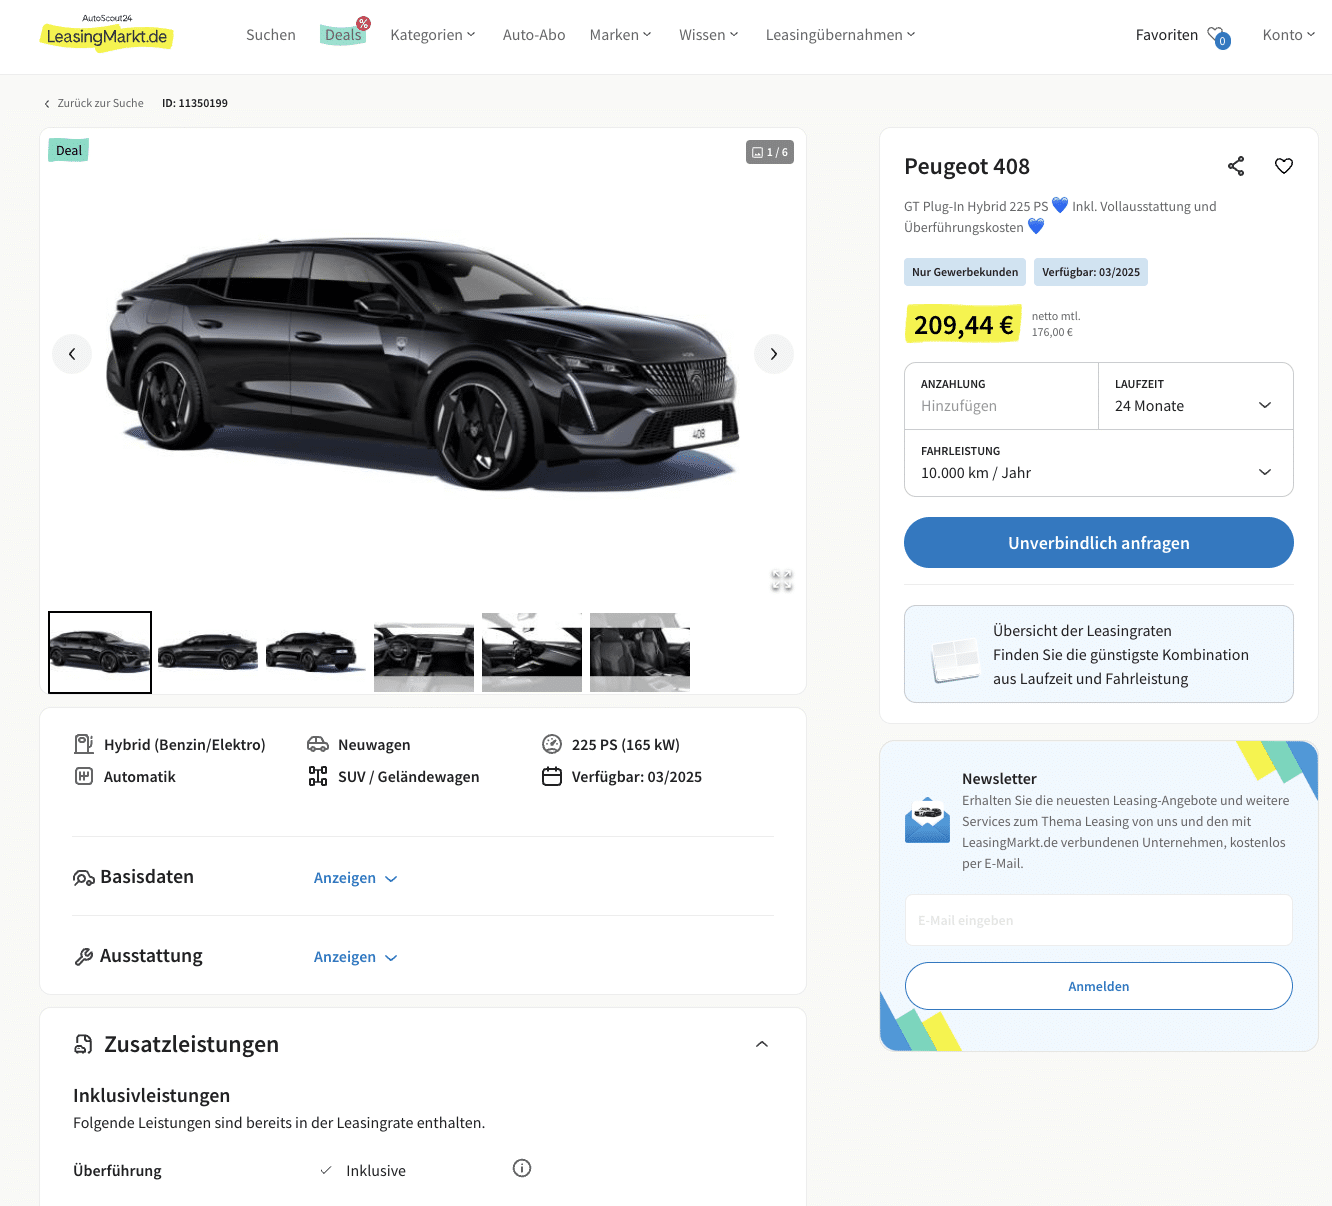This screenshot has height=1206, width=1332.
Task: Click the Nur Gewerbekunden tag
Action: (x=965, y=272)
